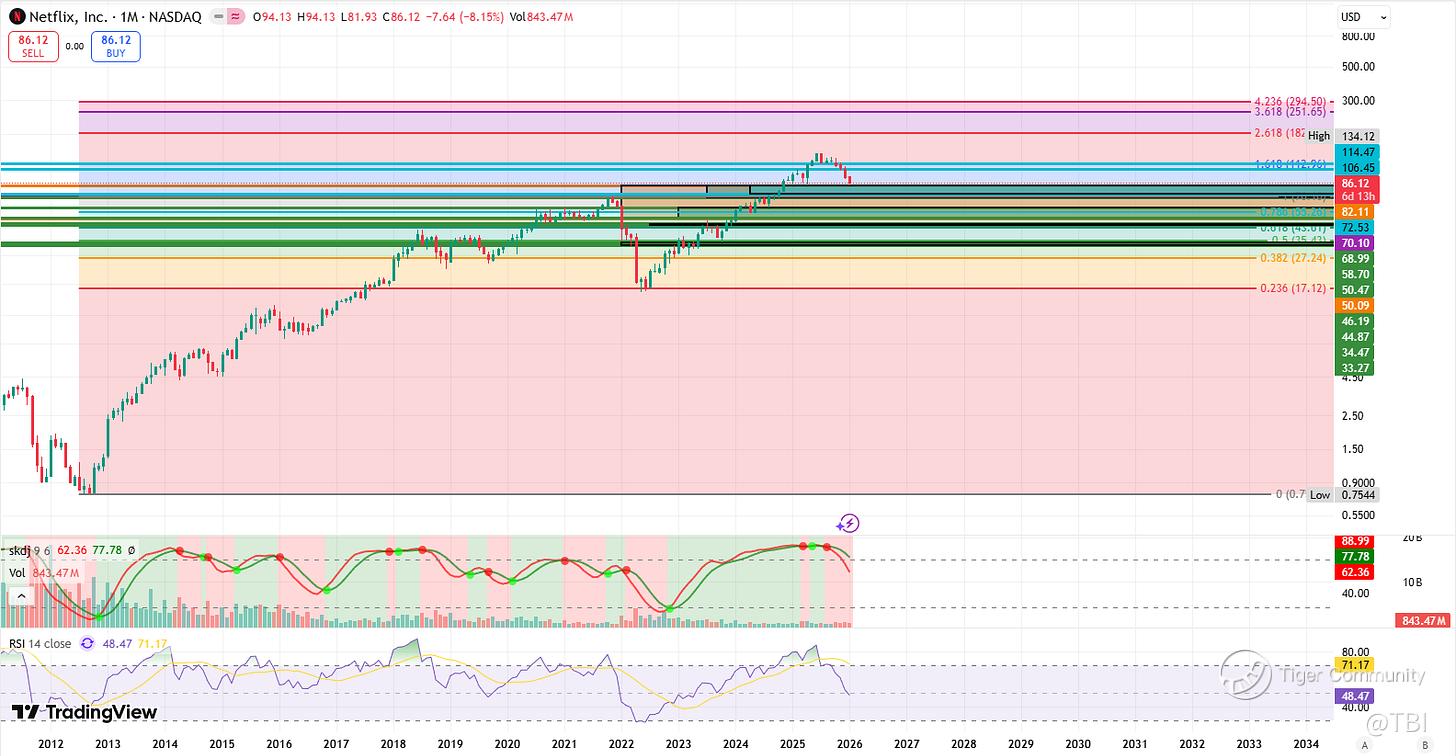The width and height of the screenshot is (1456, 756).
Task: Click the green 68.99 price label
Action: tap(1355, 259)
